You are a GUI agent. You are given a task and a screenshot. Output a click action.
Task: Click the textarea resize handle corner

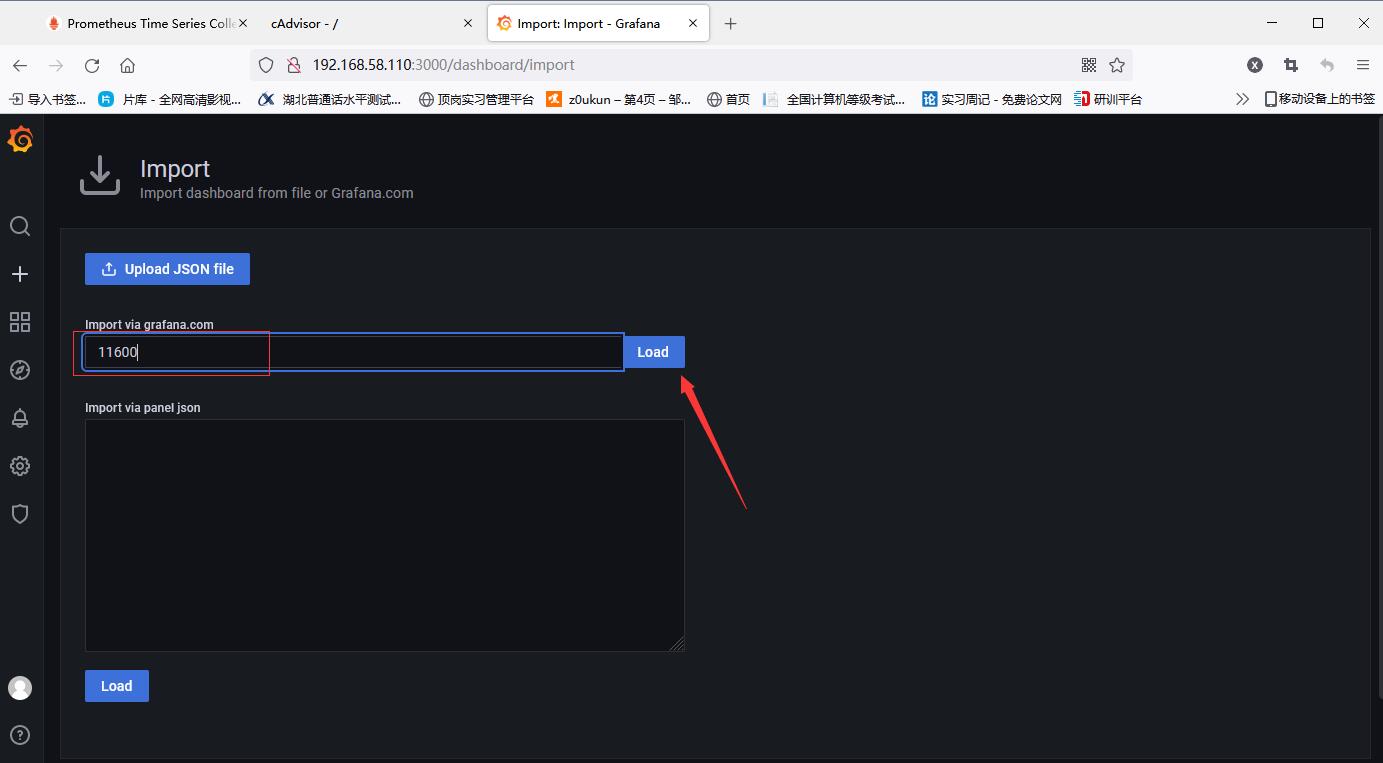coord(677,644)
